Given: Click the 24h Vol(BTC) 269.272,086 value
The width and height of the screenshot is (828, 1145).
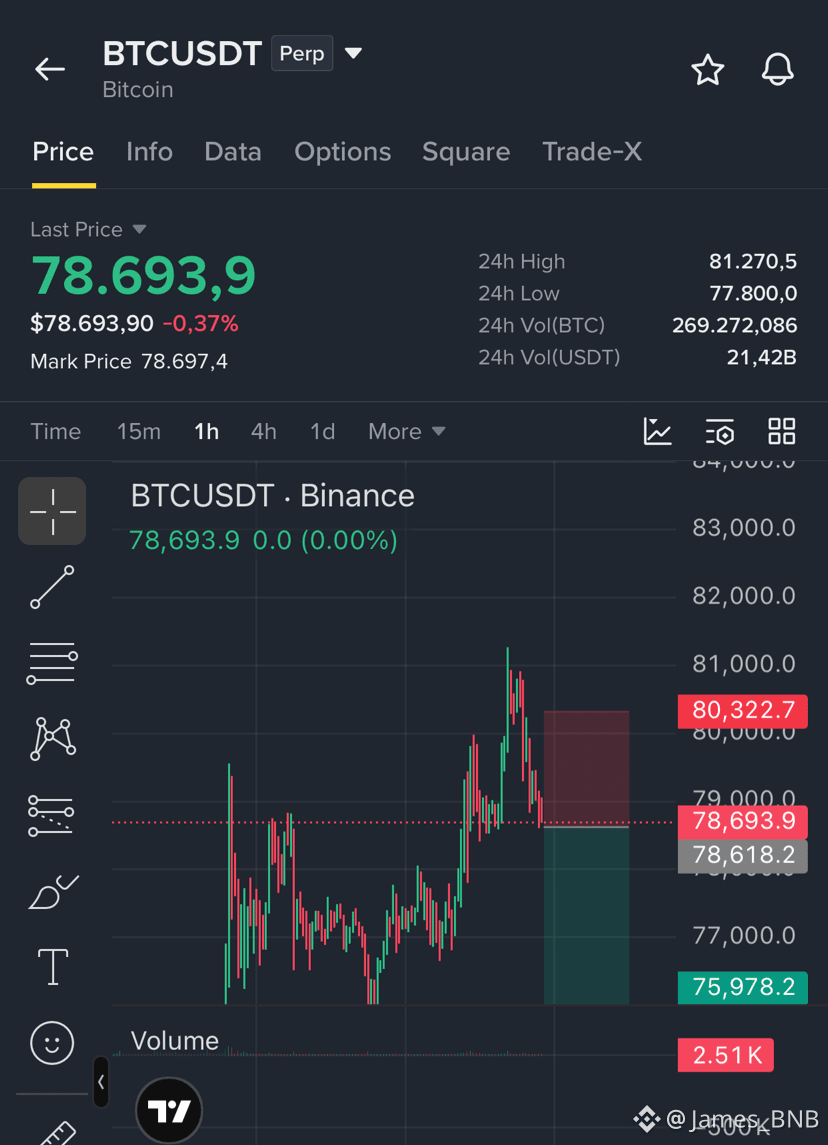Looking at the screenshot, I should 735,326.
